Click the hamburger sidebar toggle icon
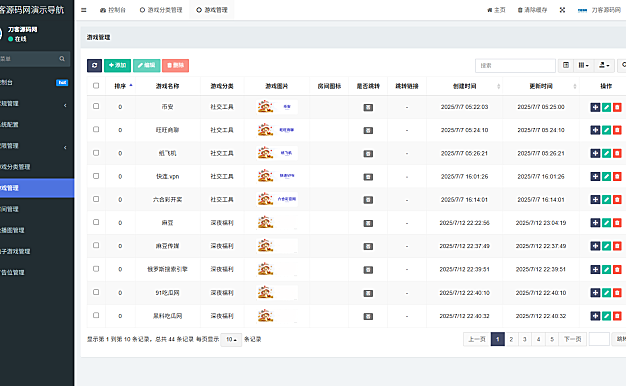The width and height of the screenshot is (626, 386). click(83, 10)
